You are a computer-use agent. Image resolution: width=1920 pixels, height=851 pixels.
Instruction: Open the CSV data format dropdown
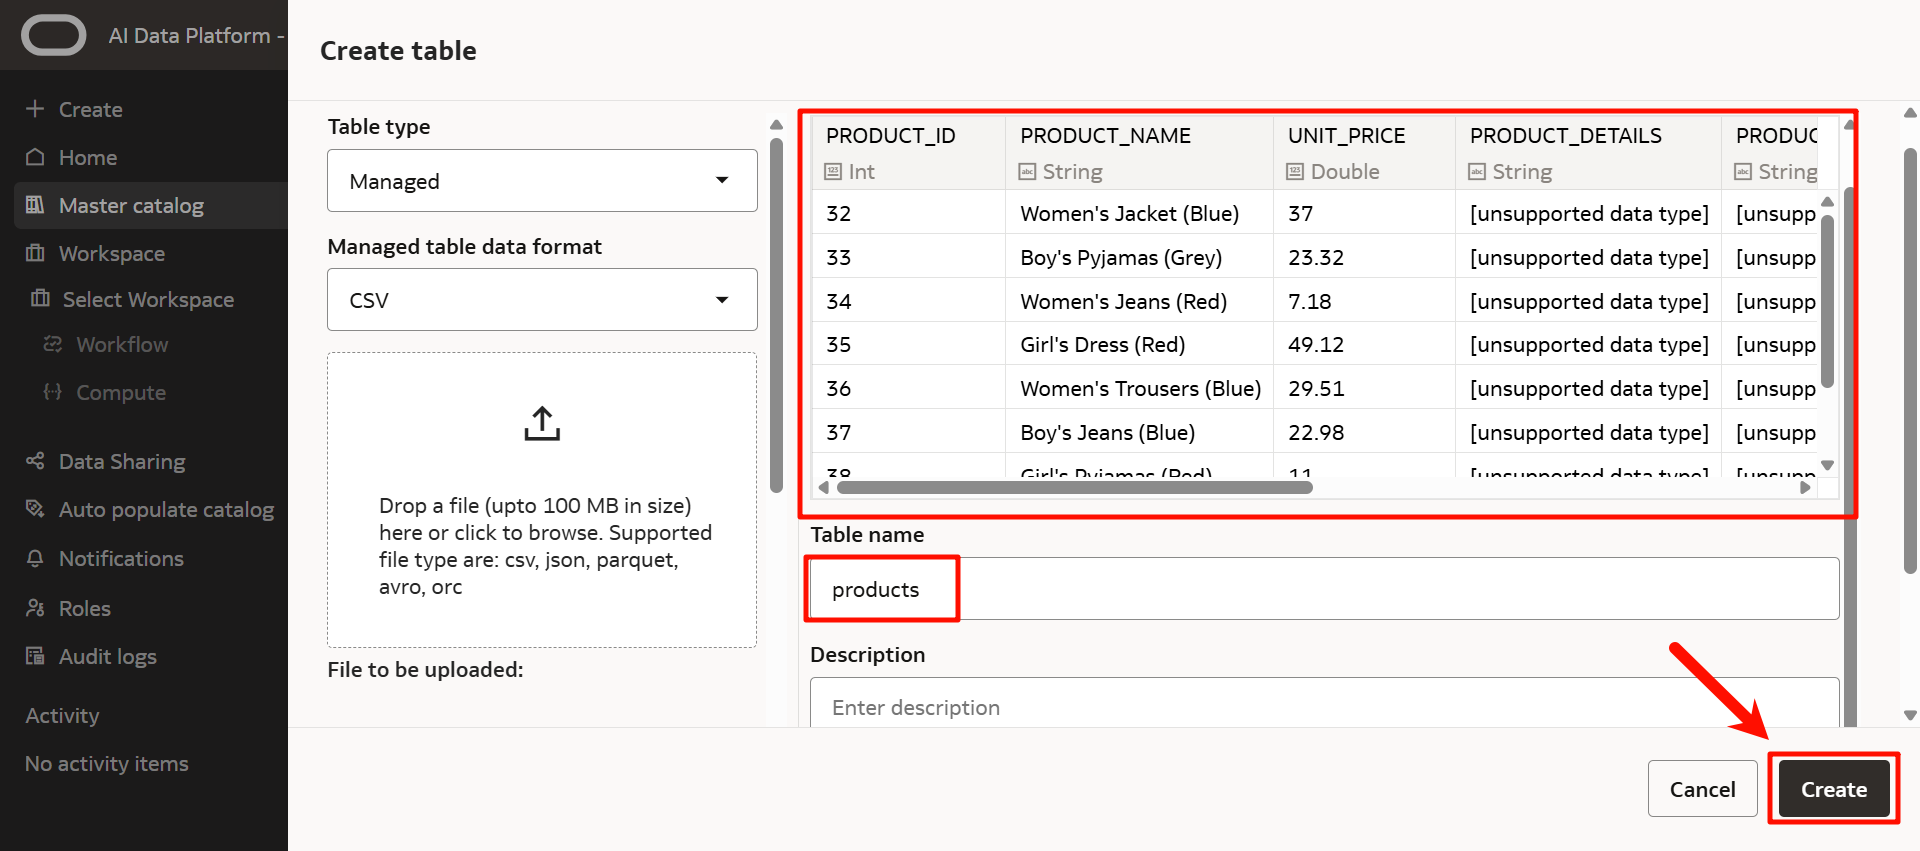[x=542, y=300]
